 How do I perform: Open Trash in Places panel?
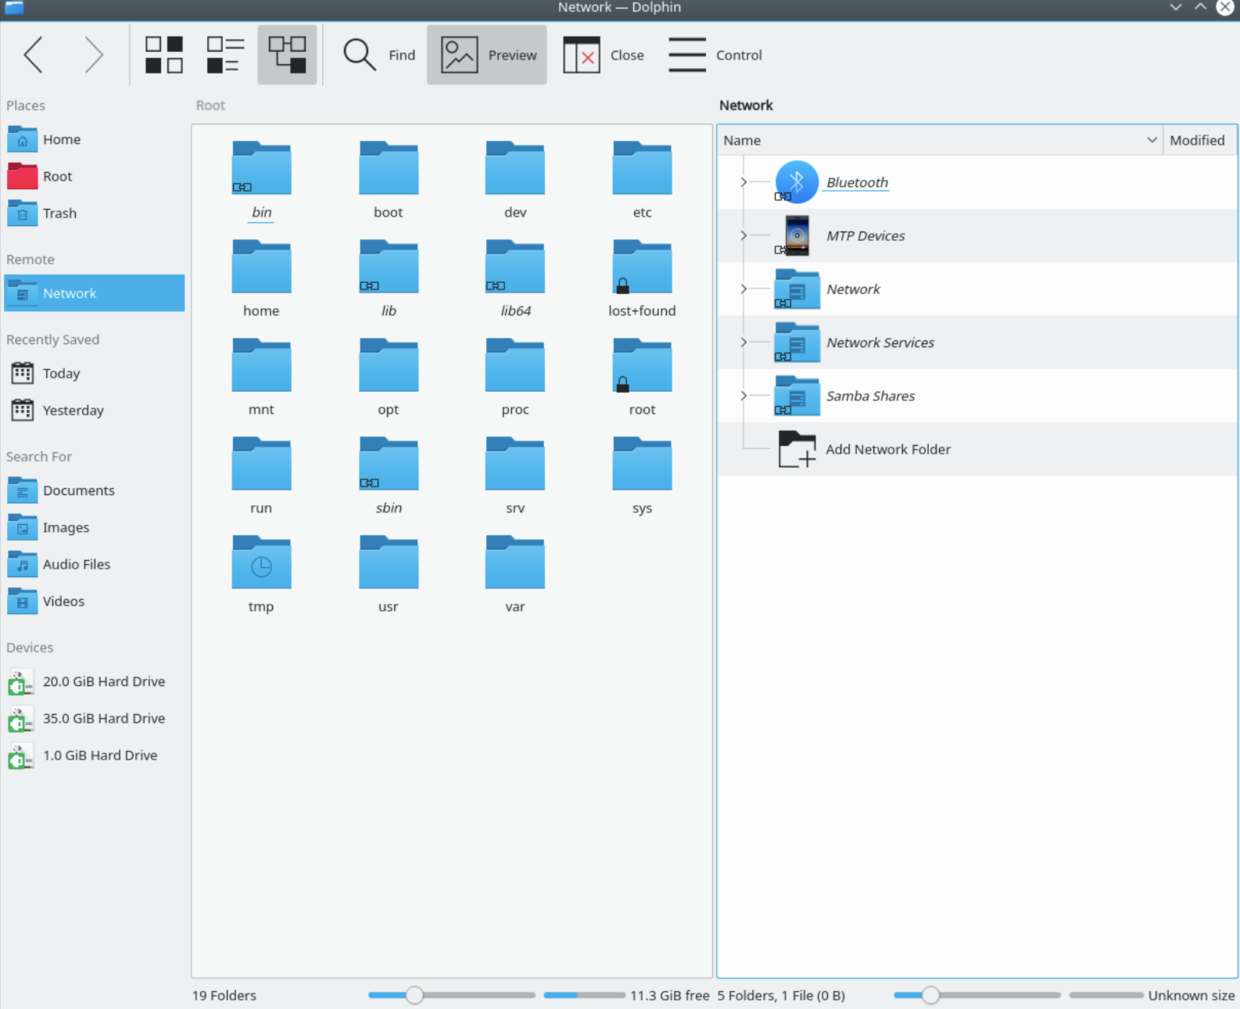tap(94, 214)
